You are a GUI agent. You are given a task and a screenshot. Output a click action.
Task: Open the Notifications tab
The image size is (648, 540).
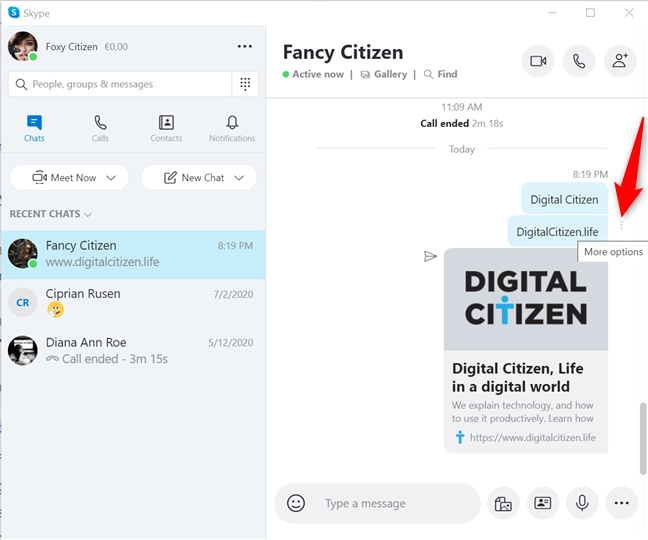(232, 128)
